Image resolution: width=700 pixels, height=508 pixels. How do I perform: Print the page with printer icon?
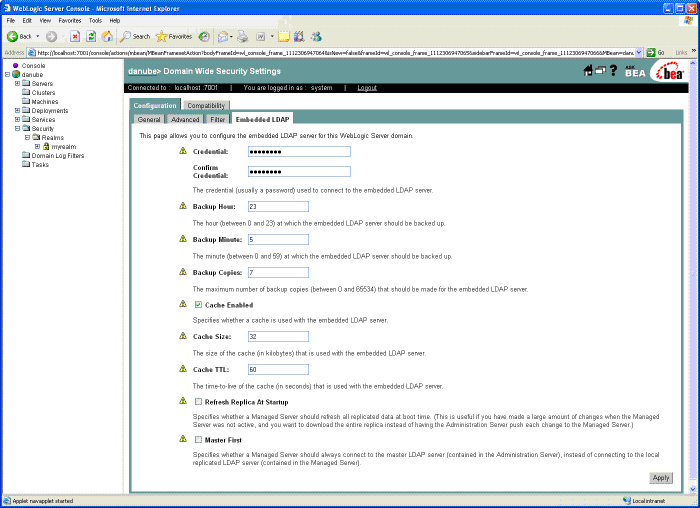coord(242,37)
